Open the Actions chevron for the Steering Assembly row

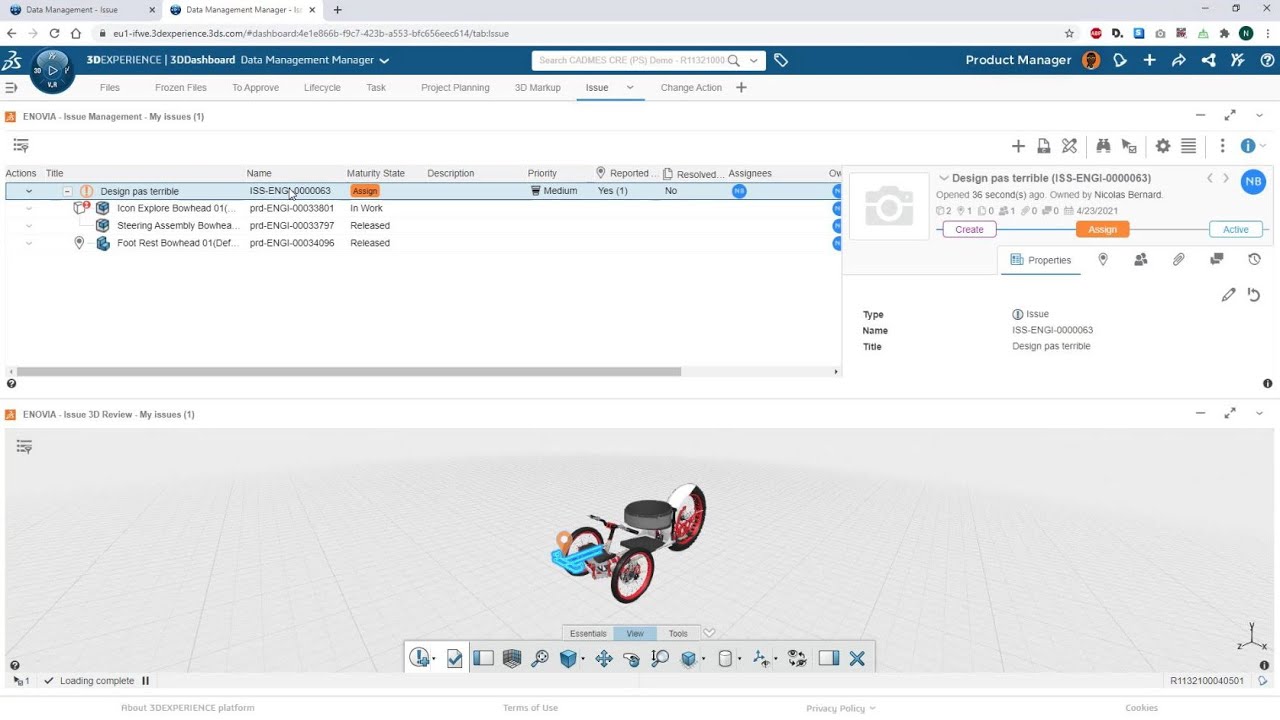(x=29, y=226)
